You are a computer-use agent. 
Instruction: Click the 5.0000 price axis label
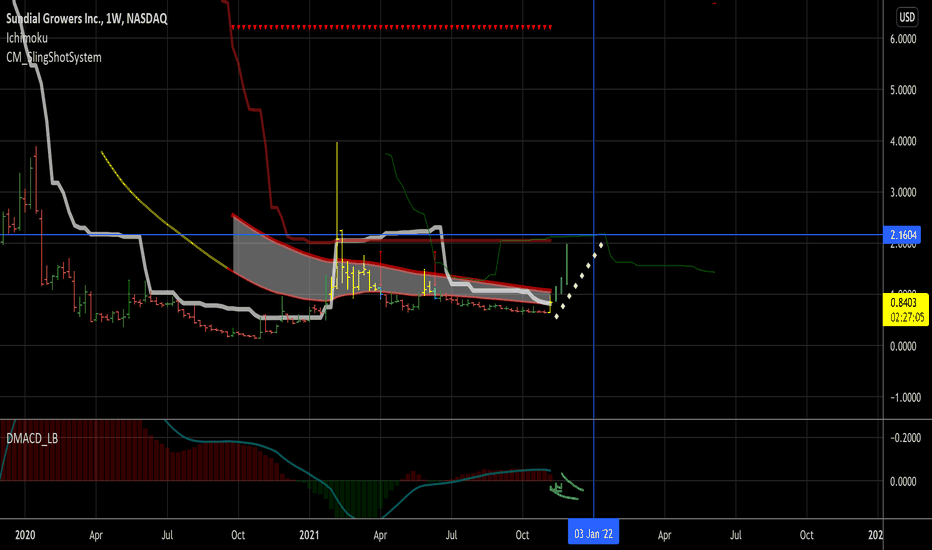point(903,90)
